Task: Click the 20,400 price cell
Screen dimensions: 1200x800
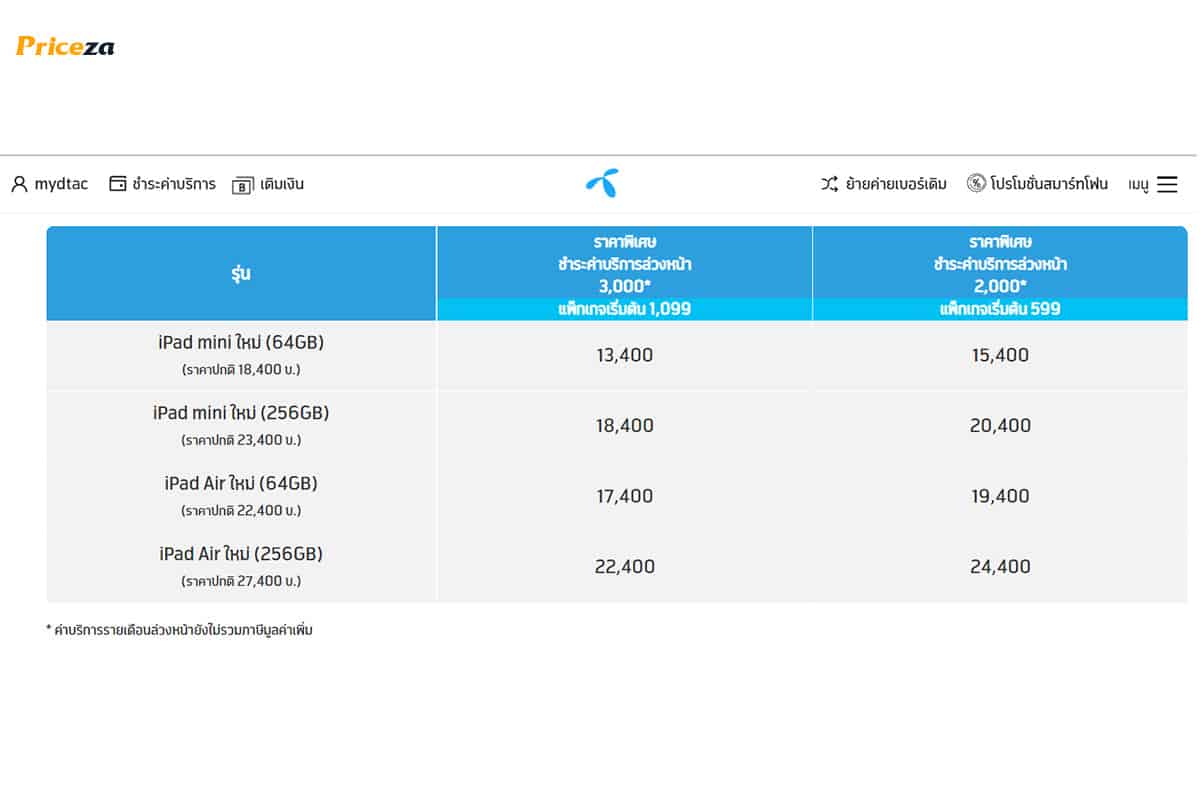Action: [1000, 426]
